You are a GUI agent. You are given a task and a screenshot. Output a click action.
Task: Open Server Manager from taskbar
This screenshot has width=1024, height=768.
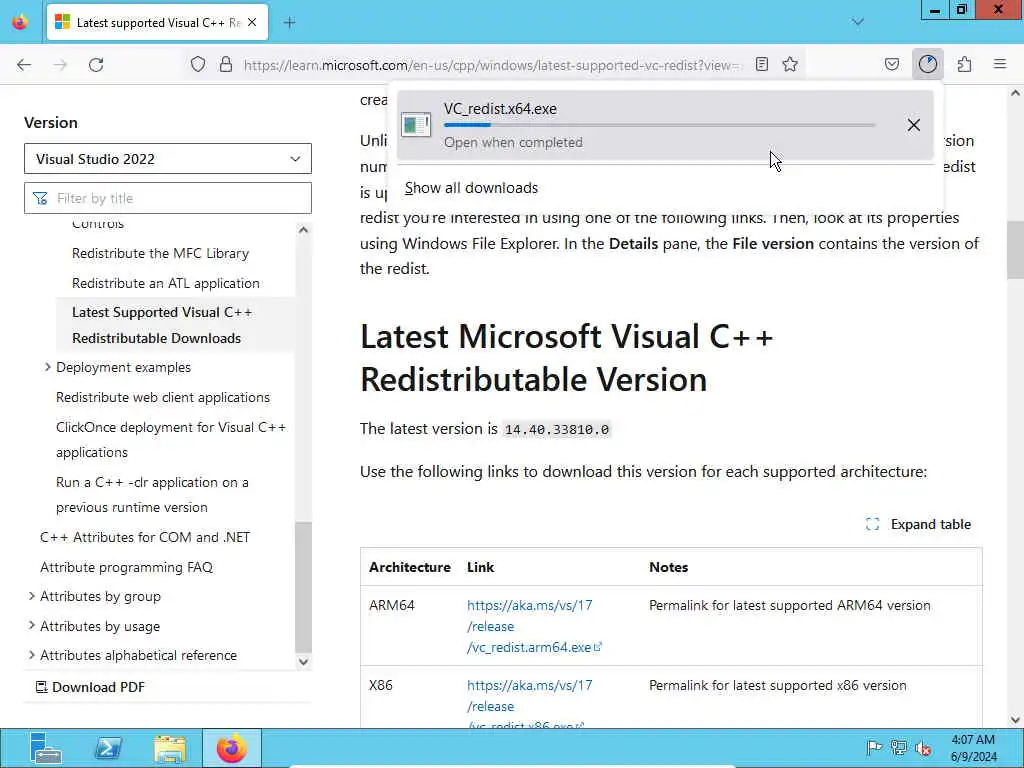click(x=46, y=748)
